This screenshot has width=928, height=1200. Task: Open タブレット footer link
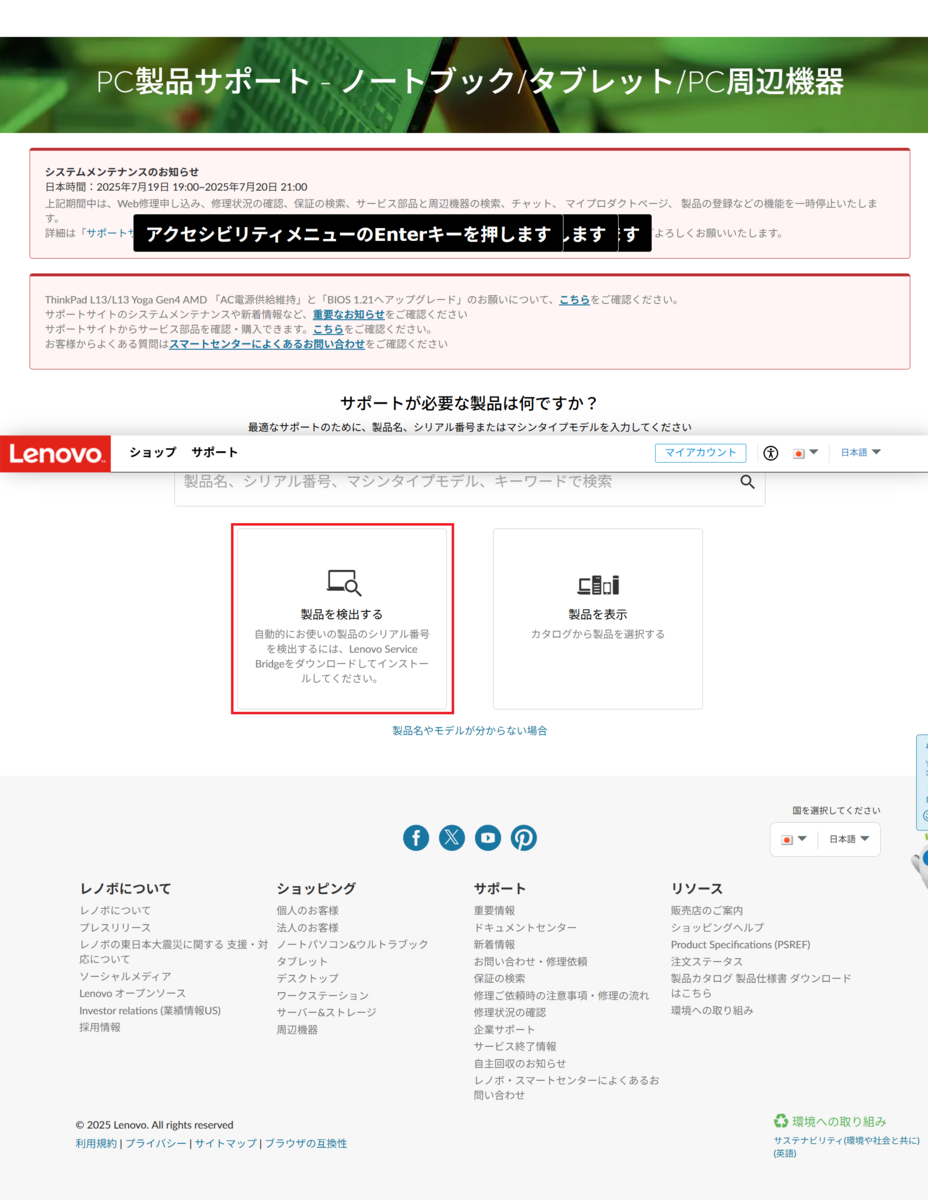point(302,962)
